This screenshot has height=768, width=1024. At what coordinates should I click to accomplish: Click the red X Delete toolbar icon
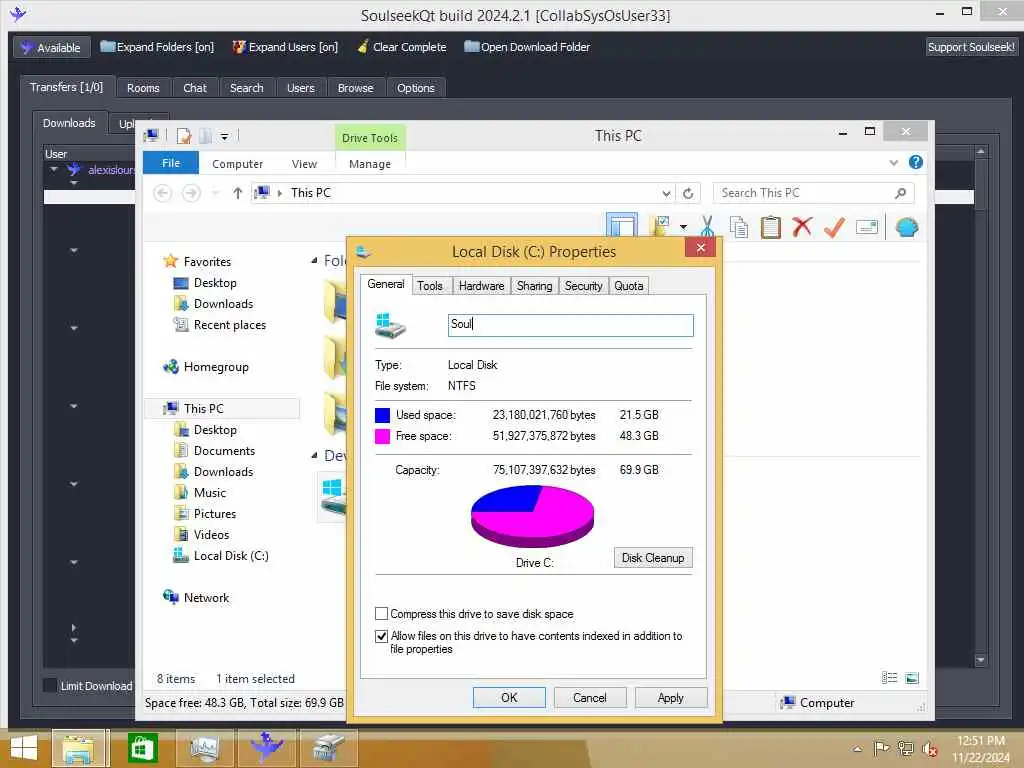coord(802,227)
